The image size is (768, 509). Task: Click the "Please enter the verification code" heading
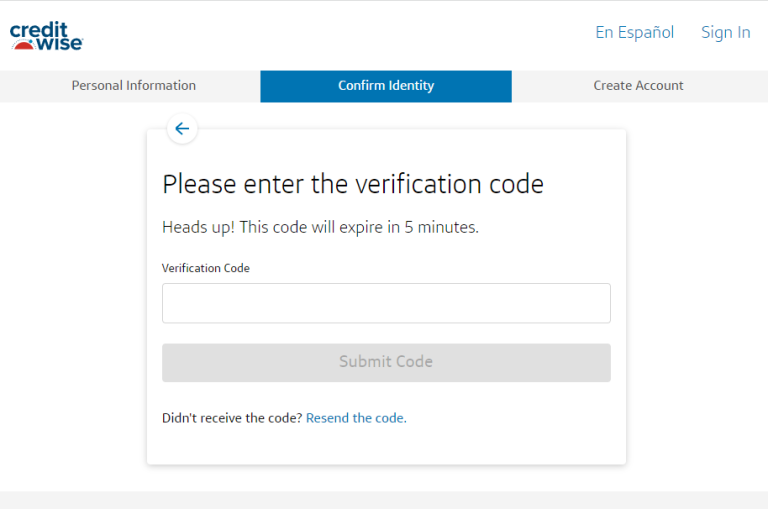353,185
